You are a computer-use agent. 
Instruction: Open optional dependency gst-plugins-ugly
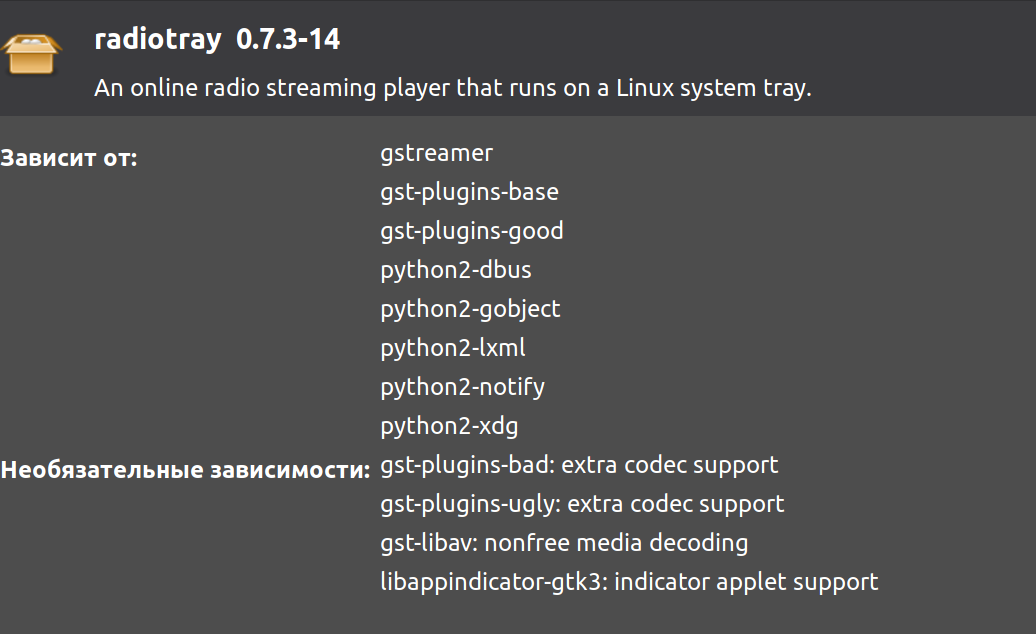470,505
